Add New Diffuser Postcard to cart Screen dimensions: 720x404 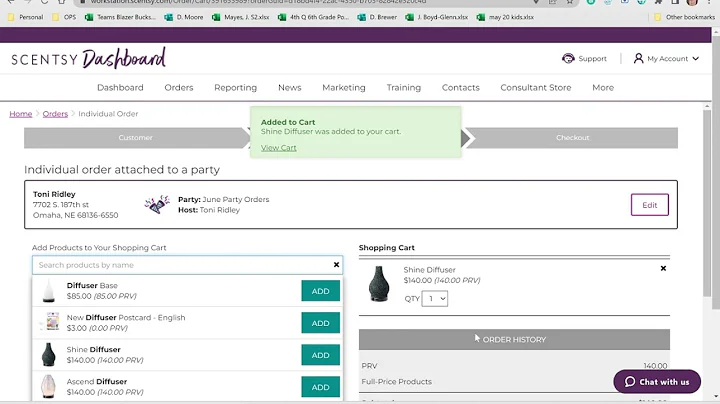pyautogui.click(x=321, y=323)
